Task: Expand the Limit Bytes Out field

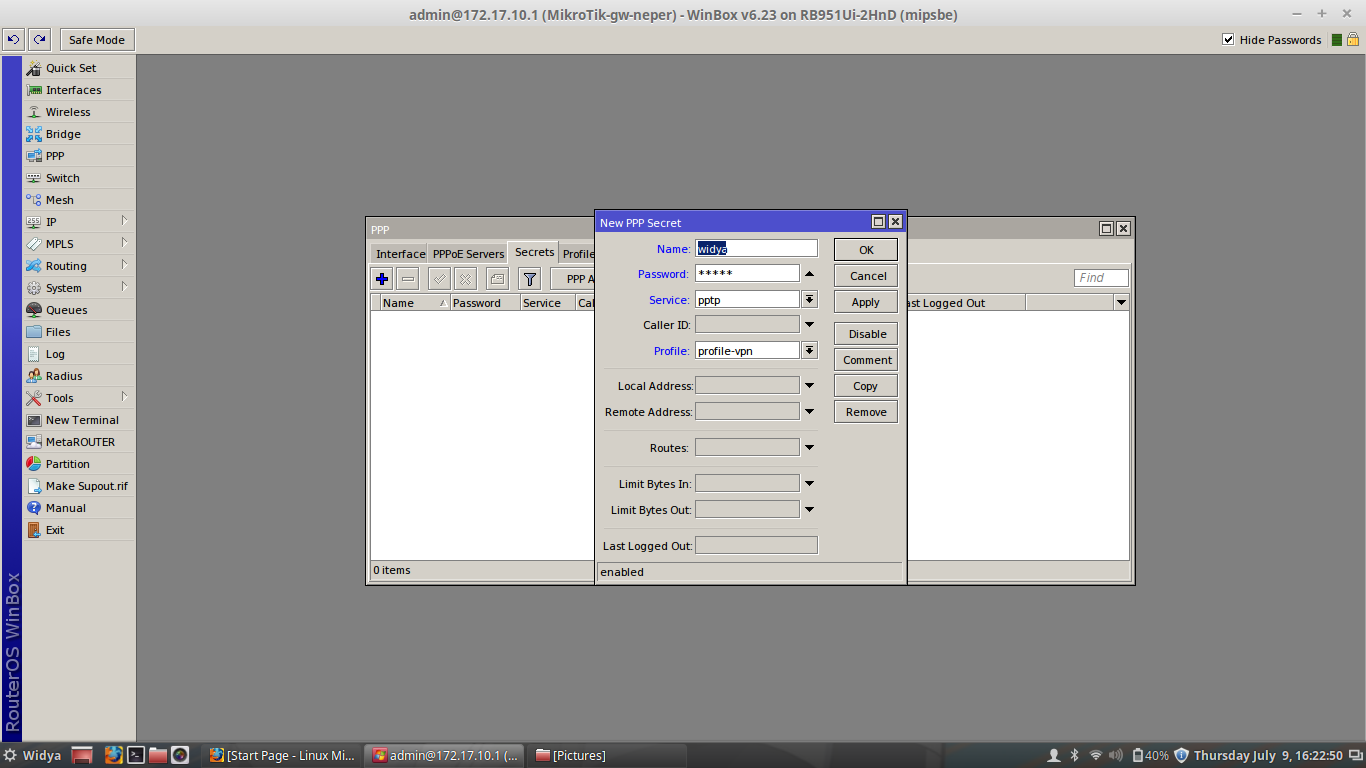Action: coord(810,510)
